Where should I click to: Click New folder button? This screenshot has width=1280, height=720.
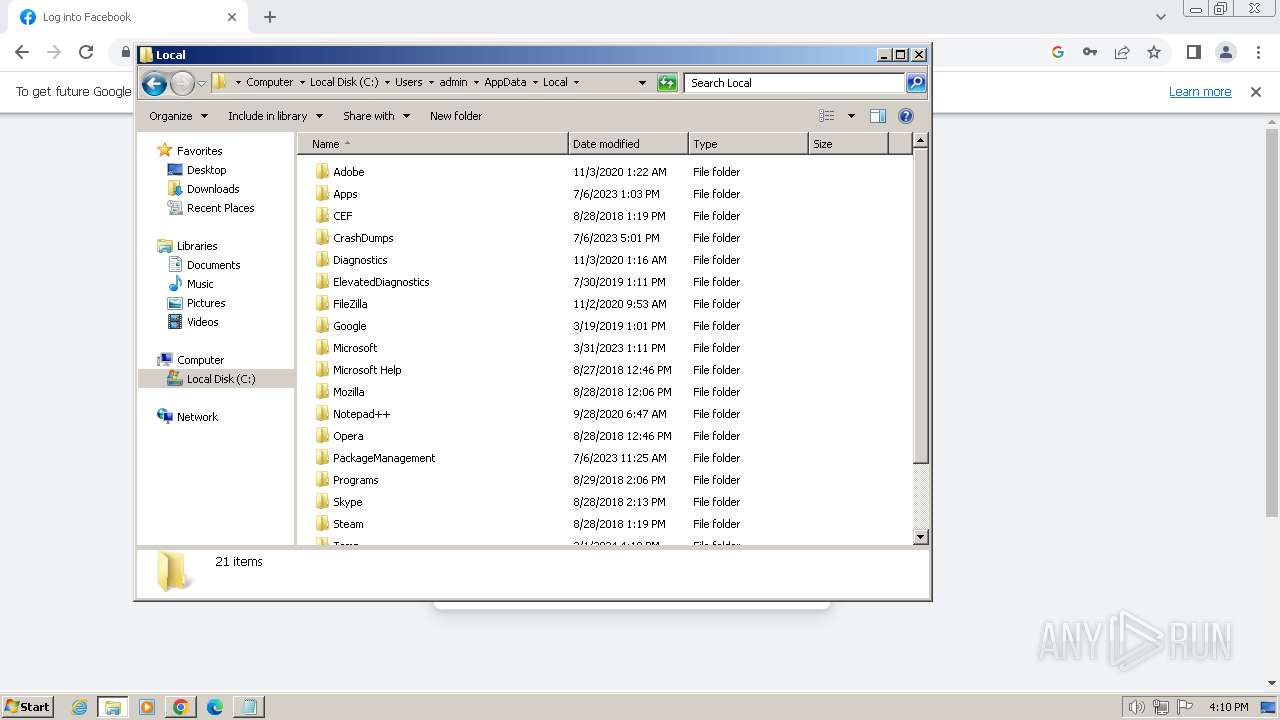tap(456, 116)
